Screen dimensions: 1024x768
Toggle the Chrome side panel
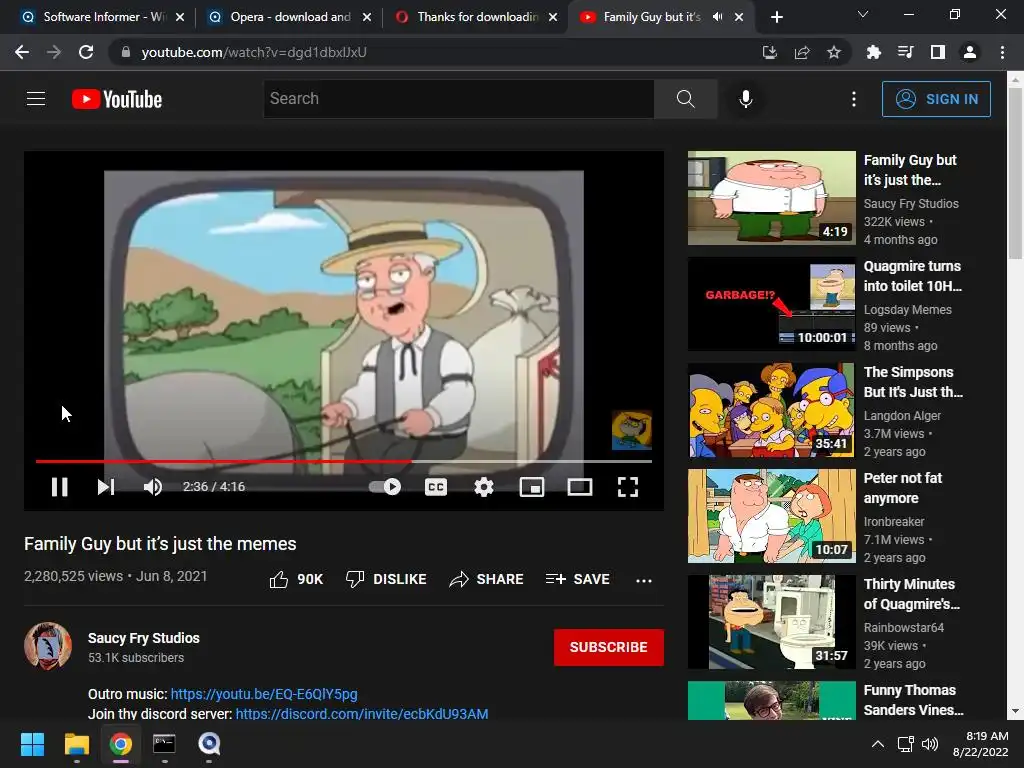(937, 52)
